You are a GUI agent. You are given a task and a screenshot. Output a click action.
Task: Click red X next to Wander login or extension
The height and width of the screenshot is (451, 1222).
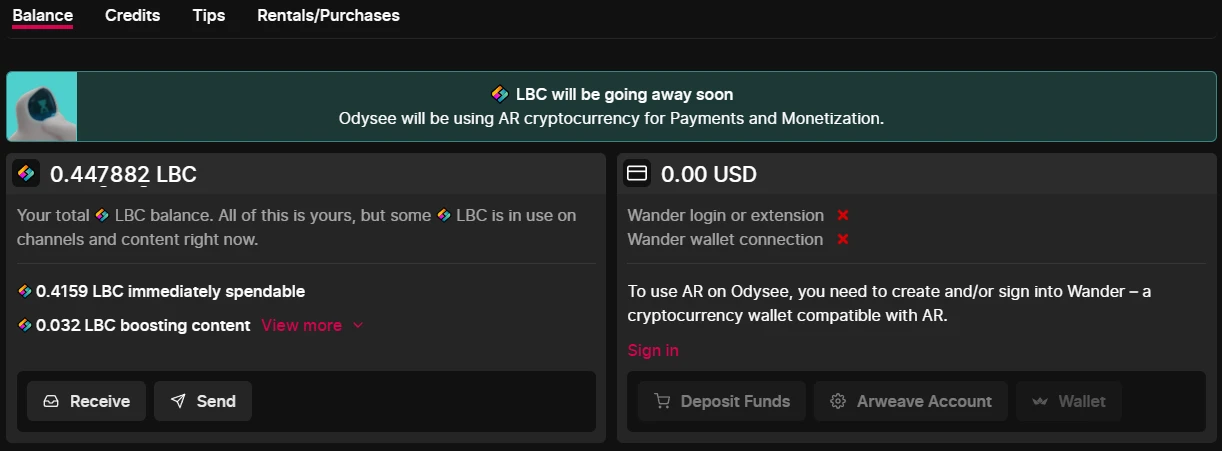(x=843, y=215)
